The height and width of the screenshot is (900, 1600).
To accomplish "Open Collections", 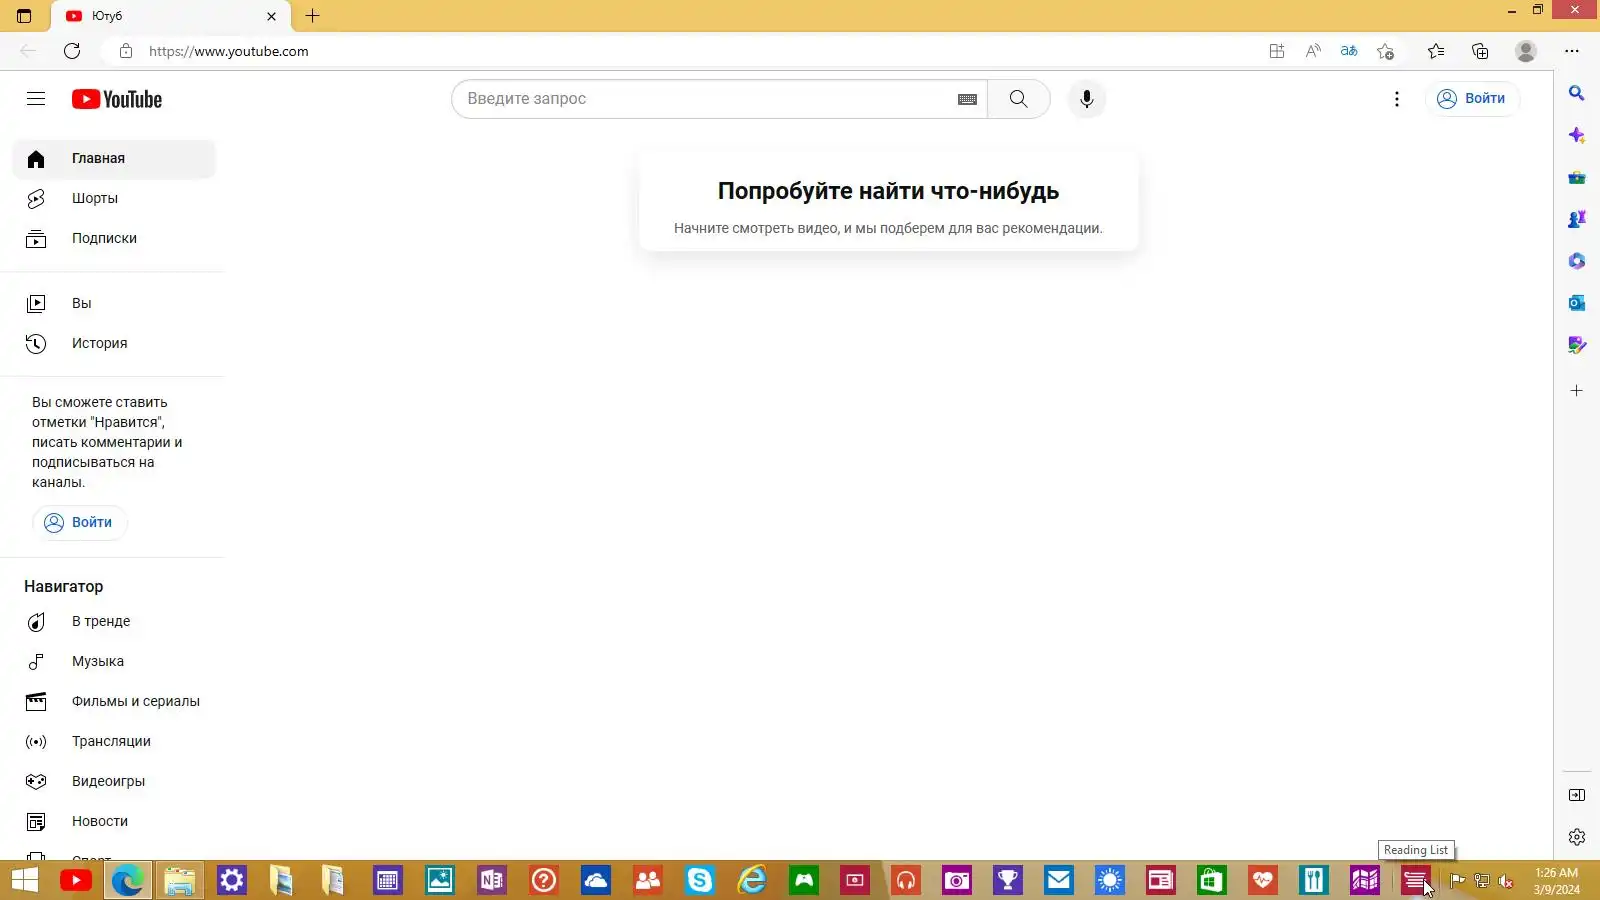I will [1480, 51].
